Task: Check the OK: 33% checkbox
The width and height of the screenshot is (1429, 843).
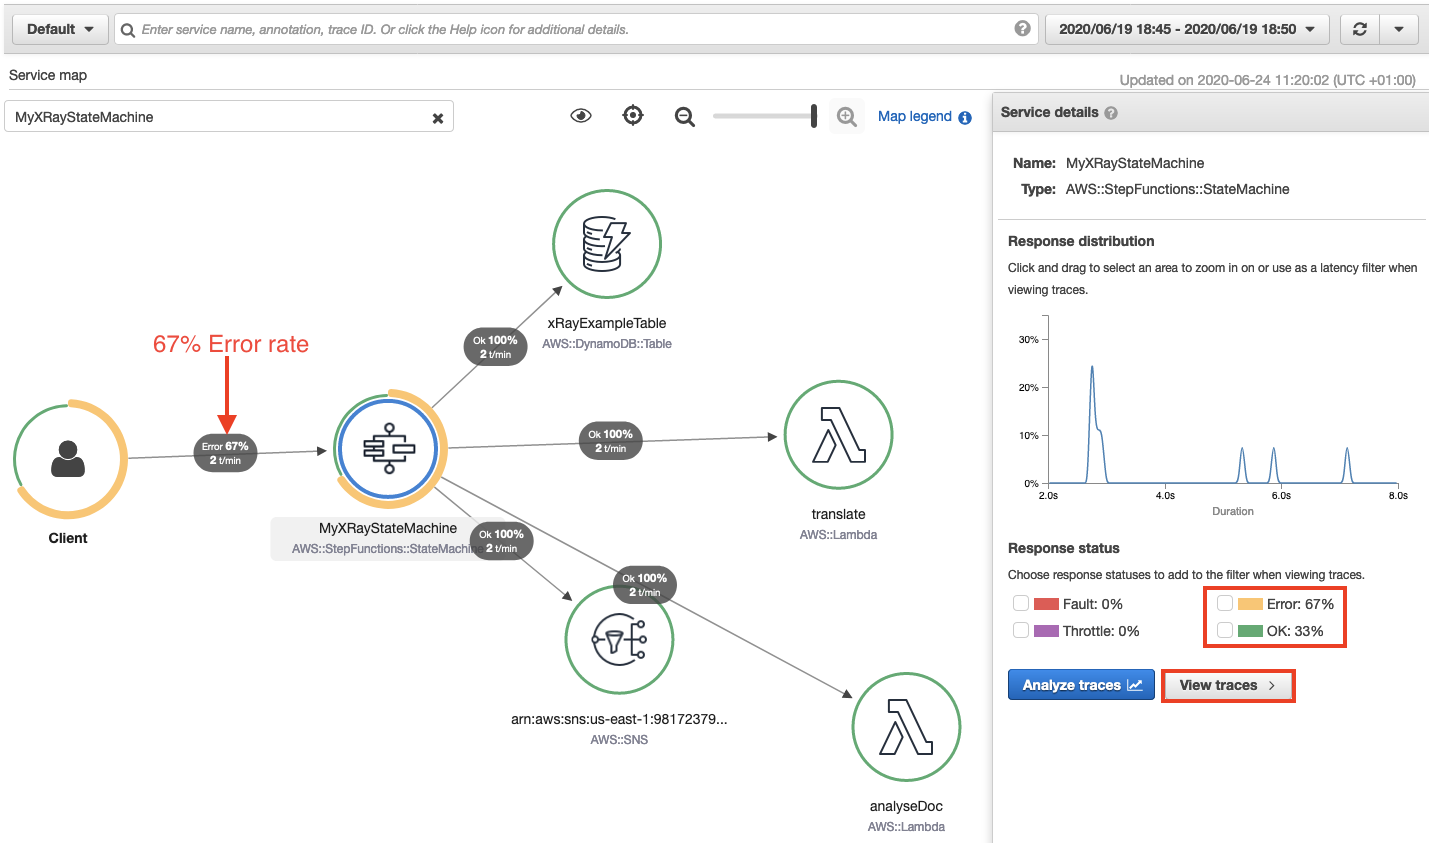Action: point(1225,630)
